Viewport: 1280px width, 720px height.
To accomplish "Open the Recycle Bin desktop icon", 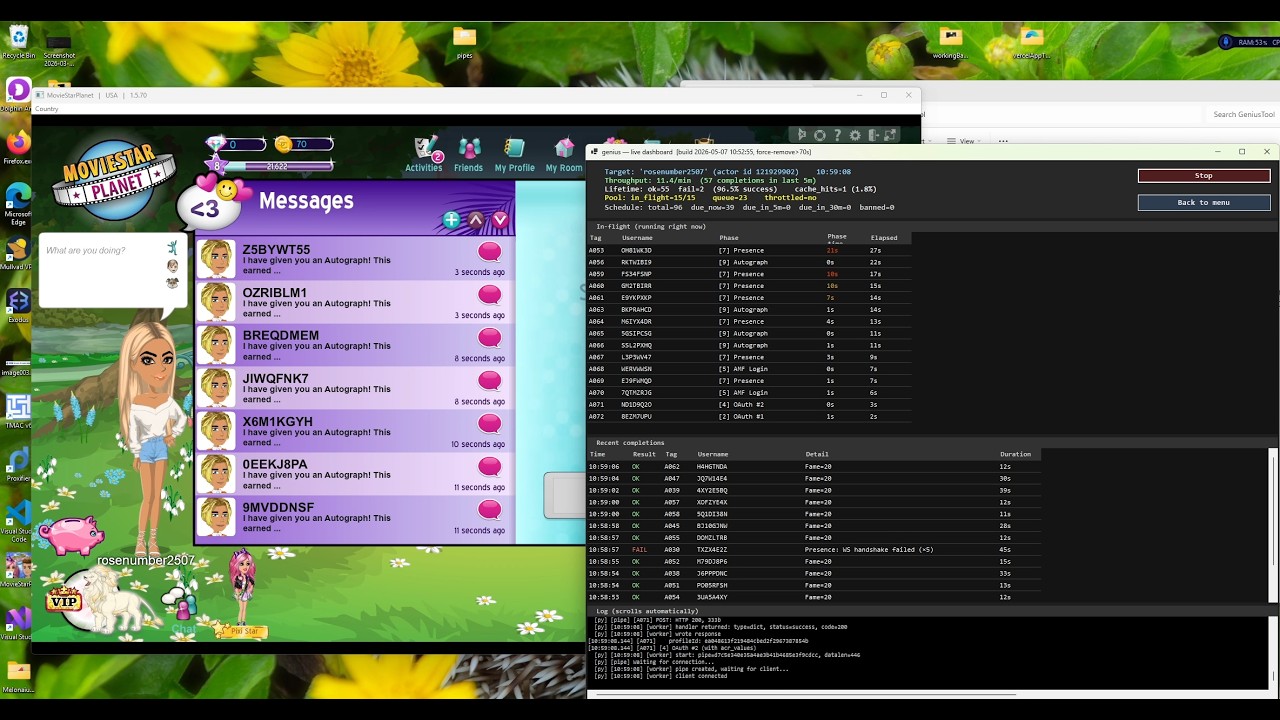I will coord(17,43).
